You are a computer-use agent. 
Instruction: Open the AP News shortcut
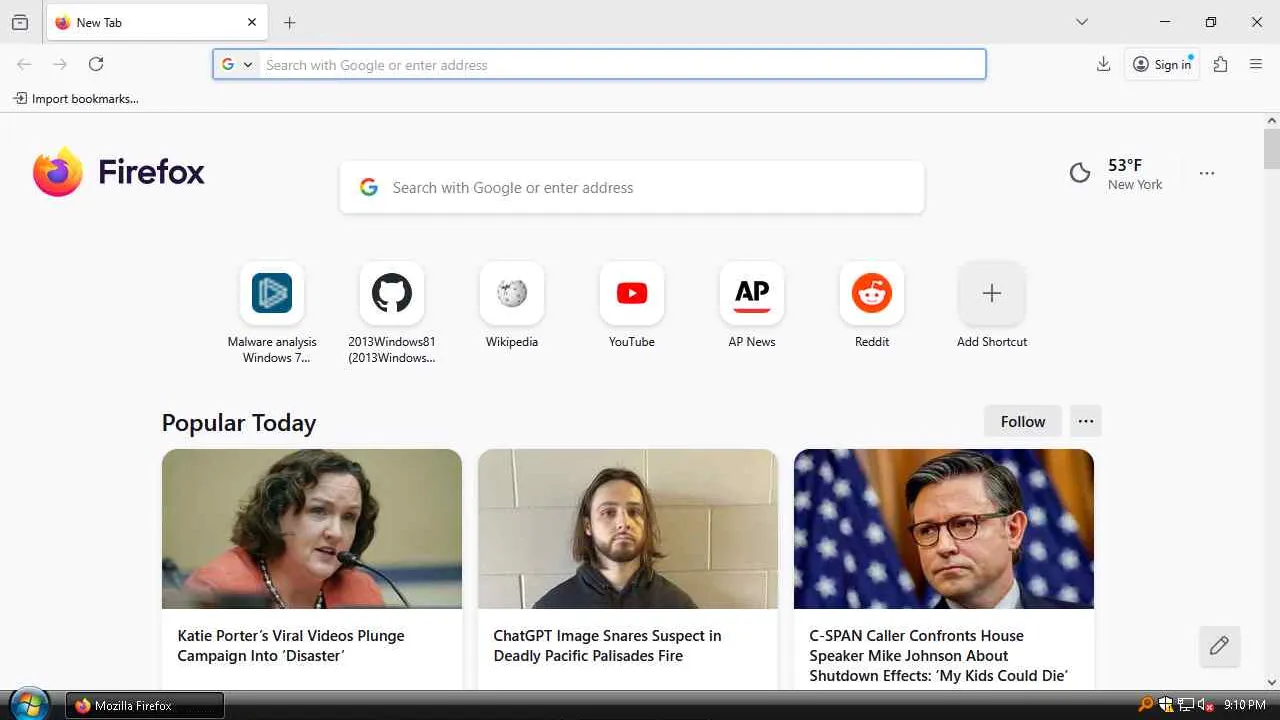(752, 305)
